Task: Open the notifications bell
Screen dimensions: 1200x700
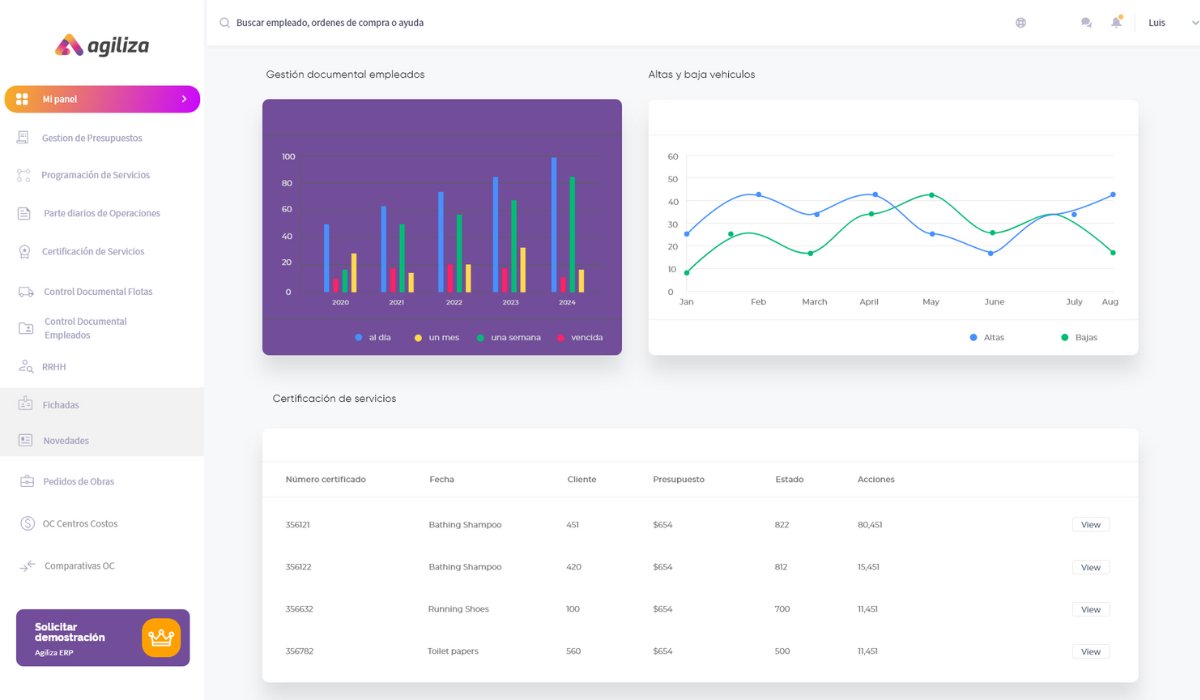Action: [x=1116, y=23]
